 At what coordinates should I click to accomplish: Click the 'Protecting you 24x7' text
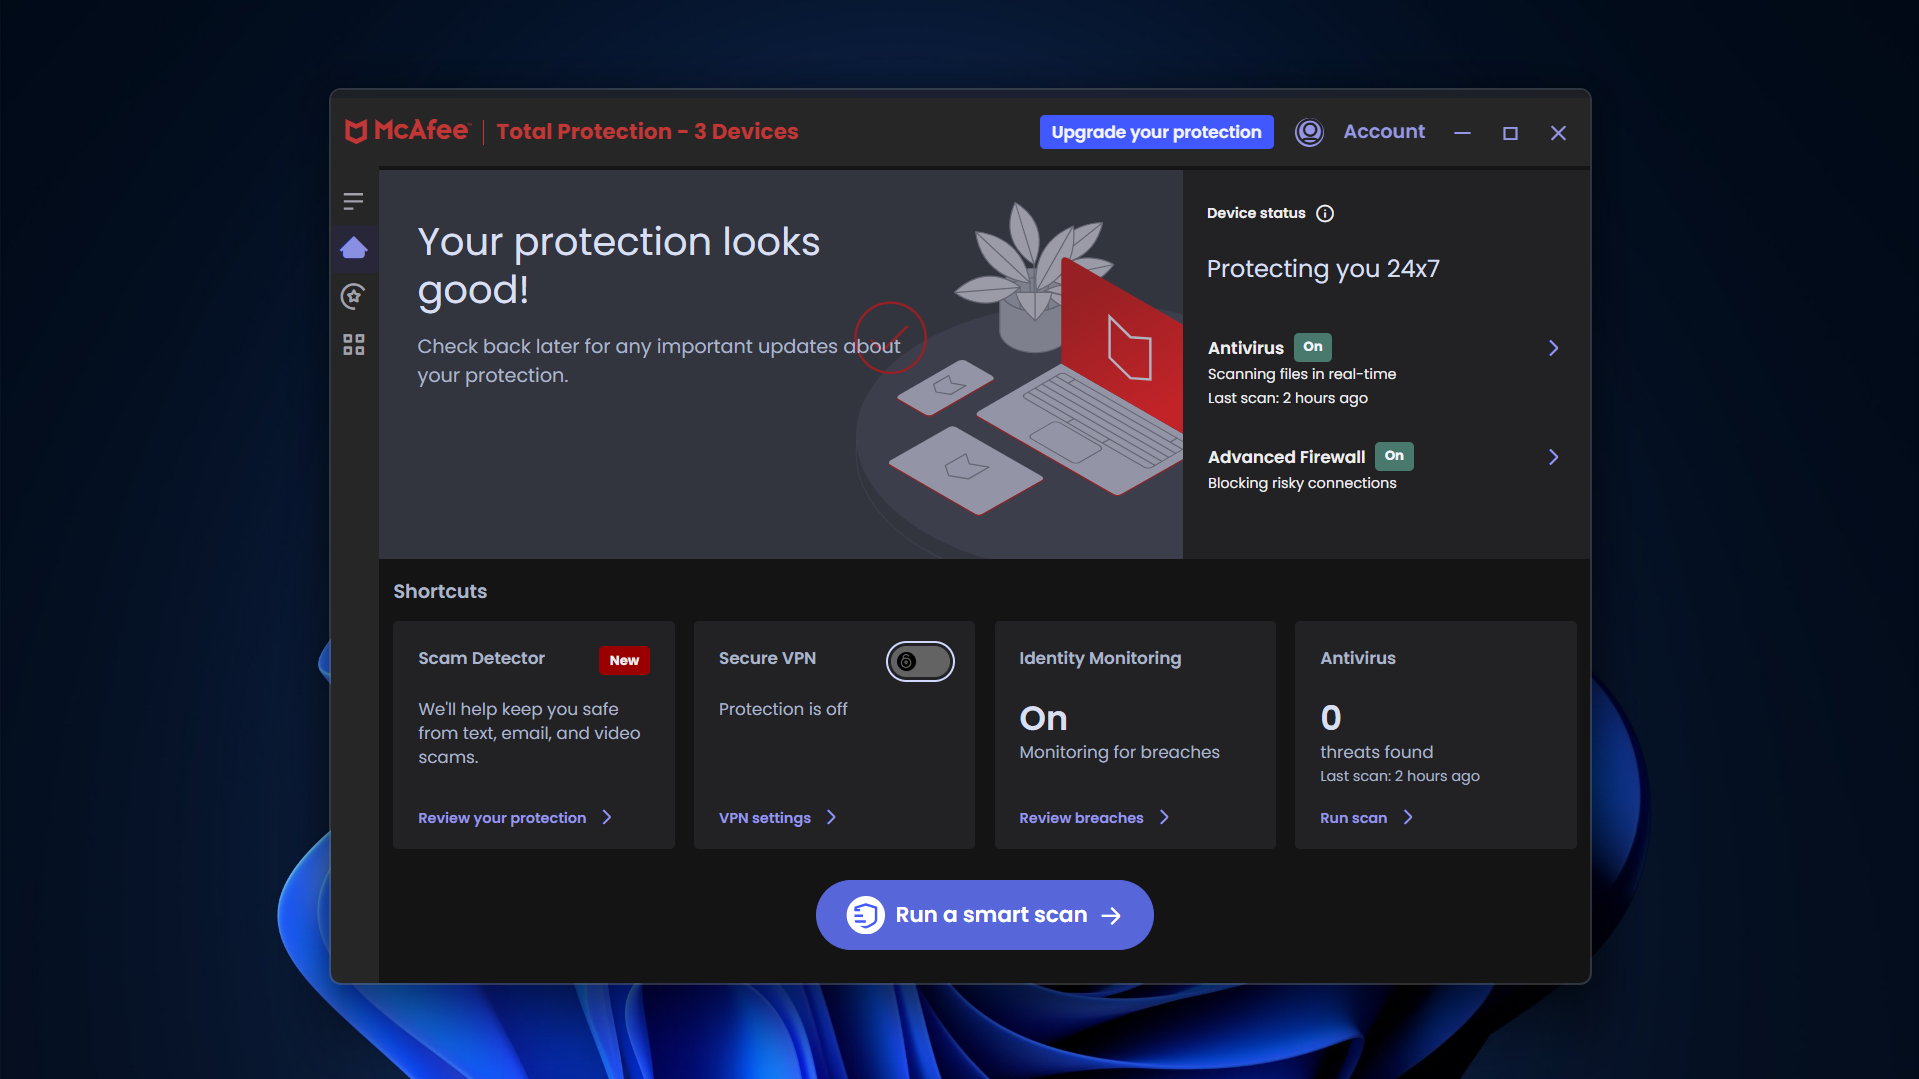point(1323,268)
